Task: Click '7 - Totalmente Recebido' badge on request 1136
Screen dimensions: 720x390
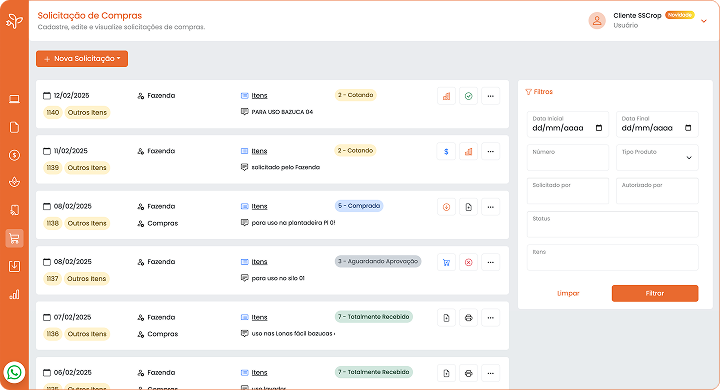Action: pos(373,317)
